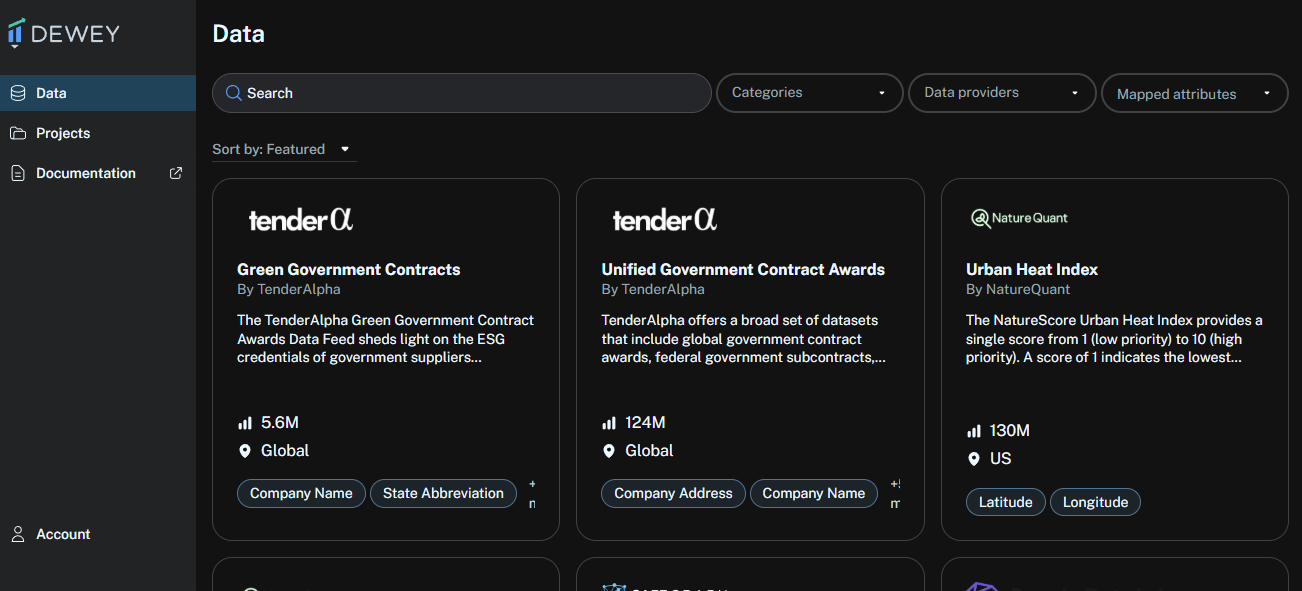1302x591 pixels.
Task: Open the Categories dropdown
Action: (x=809, y=93)
